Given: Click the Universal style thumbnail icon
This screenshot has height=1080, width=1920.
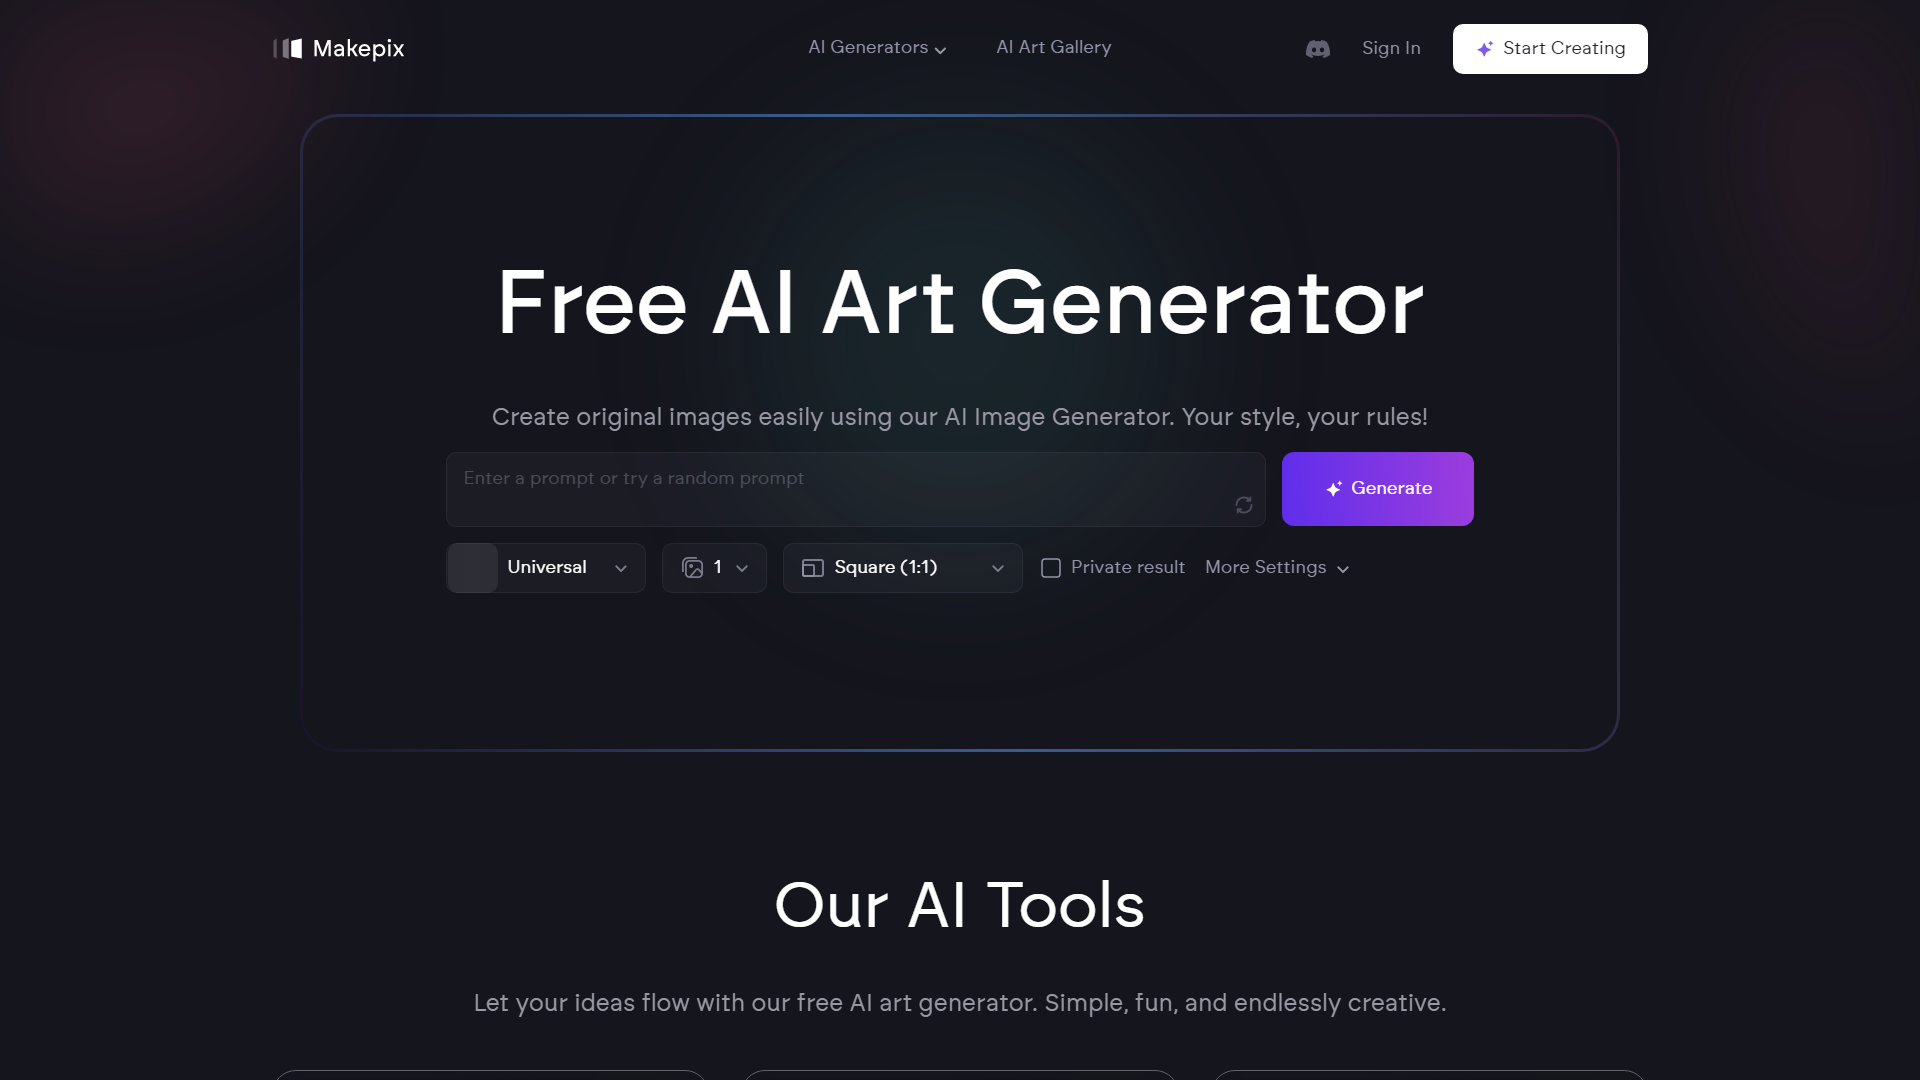Looking at the screenshot, I should pyautogui.click(x=471, y=567).
